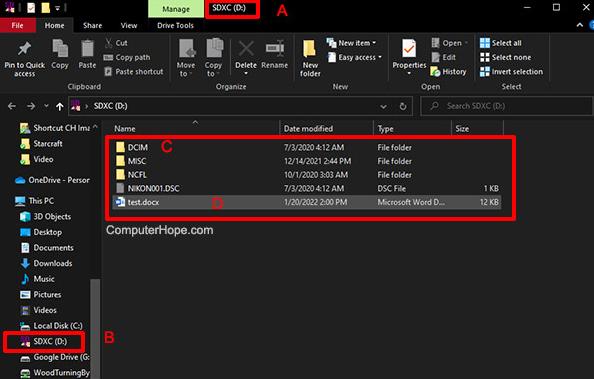Screen dimensions: 594x379
Task: Refresh the SDXC (D:) folder view
Action: point(403,106)
